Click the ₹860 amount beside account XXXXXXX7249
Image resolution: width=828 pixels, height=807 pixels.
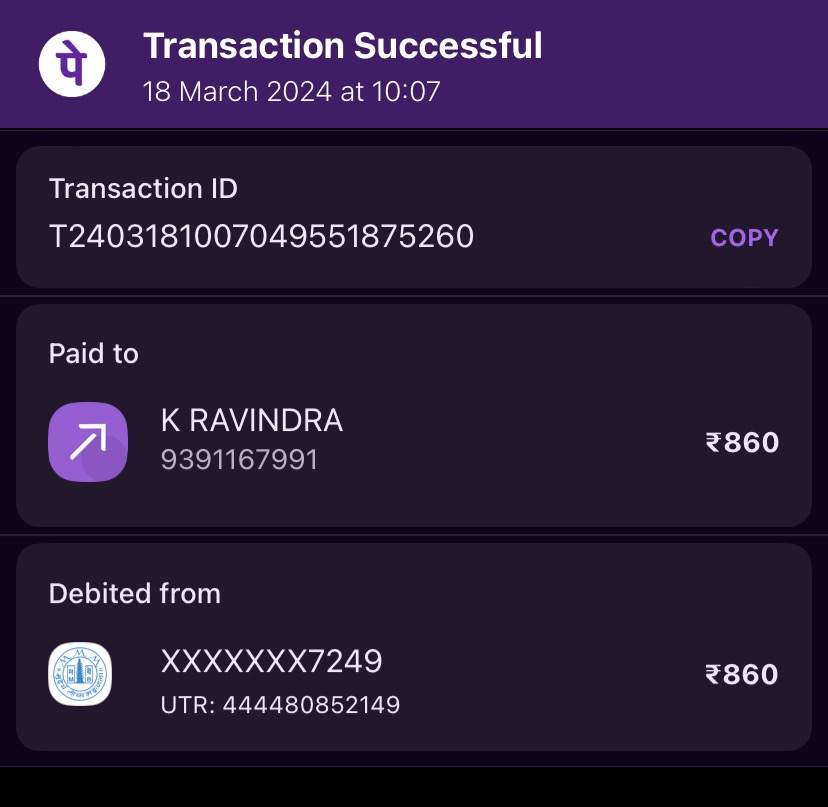point(742,675)
